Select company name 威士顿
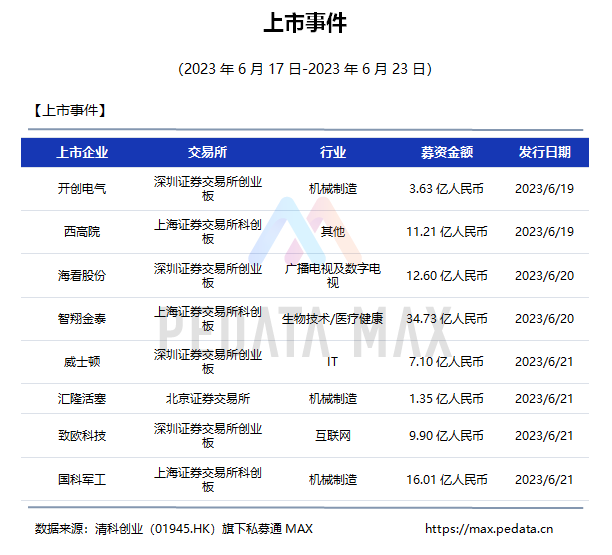 [x=82, y=362]
